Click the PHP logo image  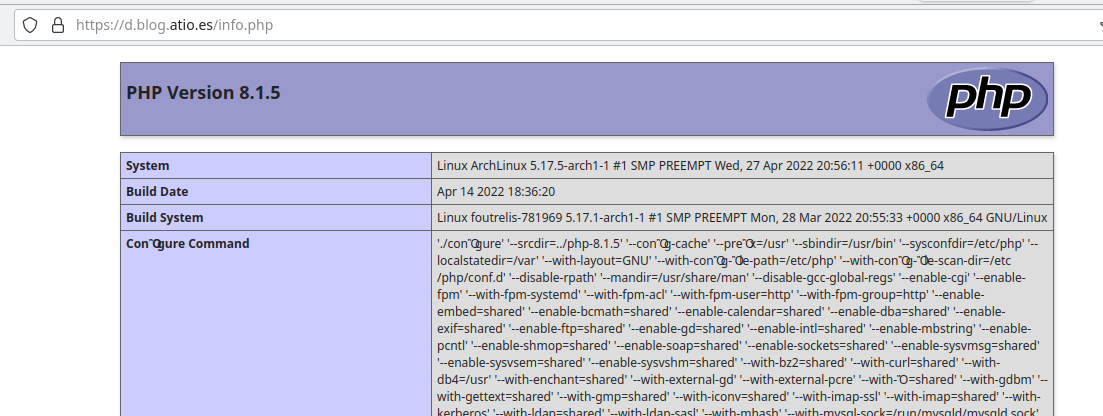tap(986, 99)
